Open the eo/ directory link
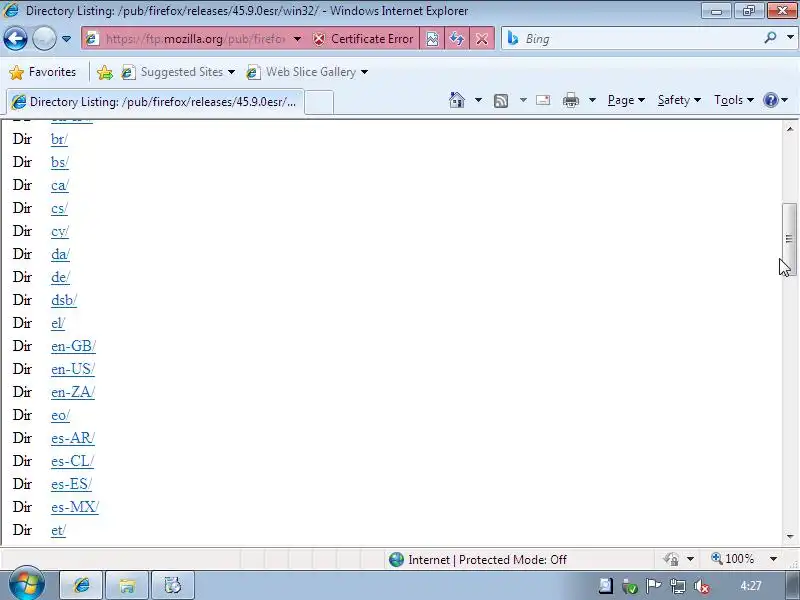This screenshot has height=600, width=800. [60, 415]
